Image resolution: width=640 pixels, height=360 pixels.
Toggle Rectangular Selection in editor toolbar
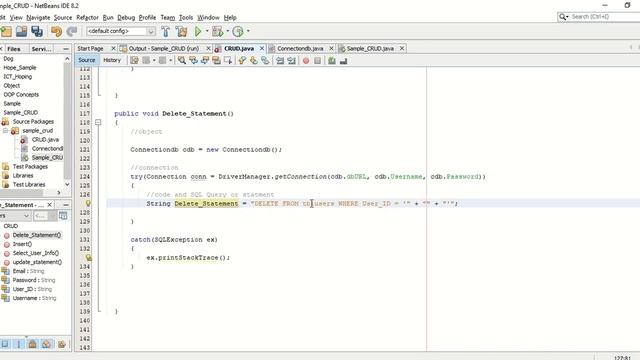pos(228,60)
